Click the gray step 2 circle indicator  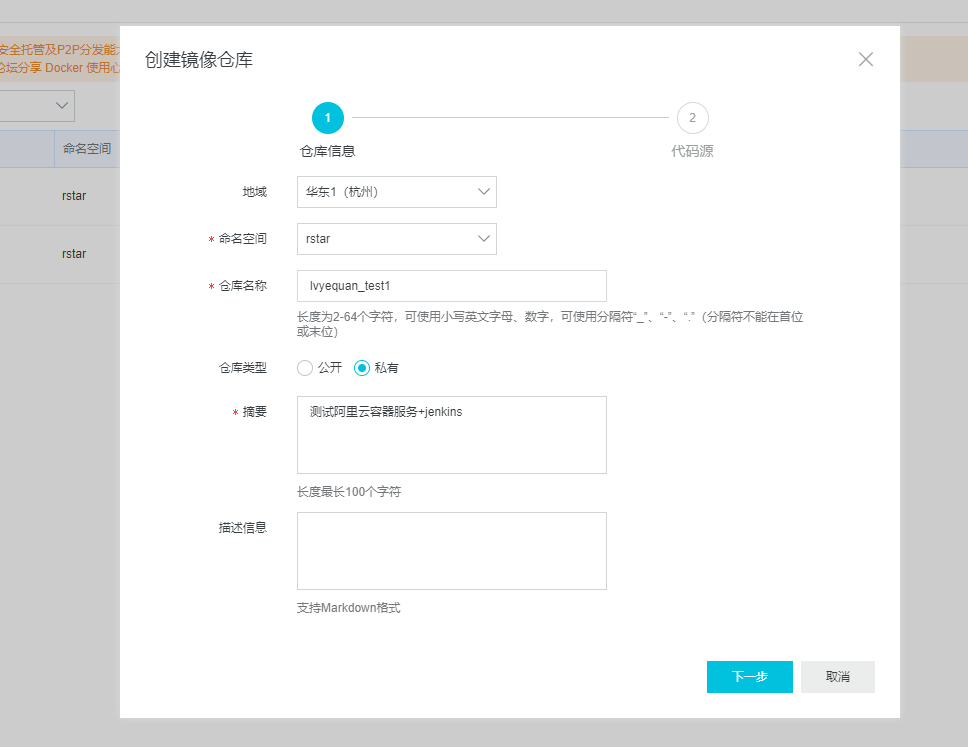pyautogui.click(x=693, y=117)
